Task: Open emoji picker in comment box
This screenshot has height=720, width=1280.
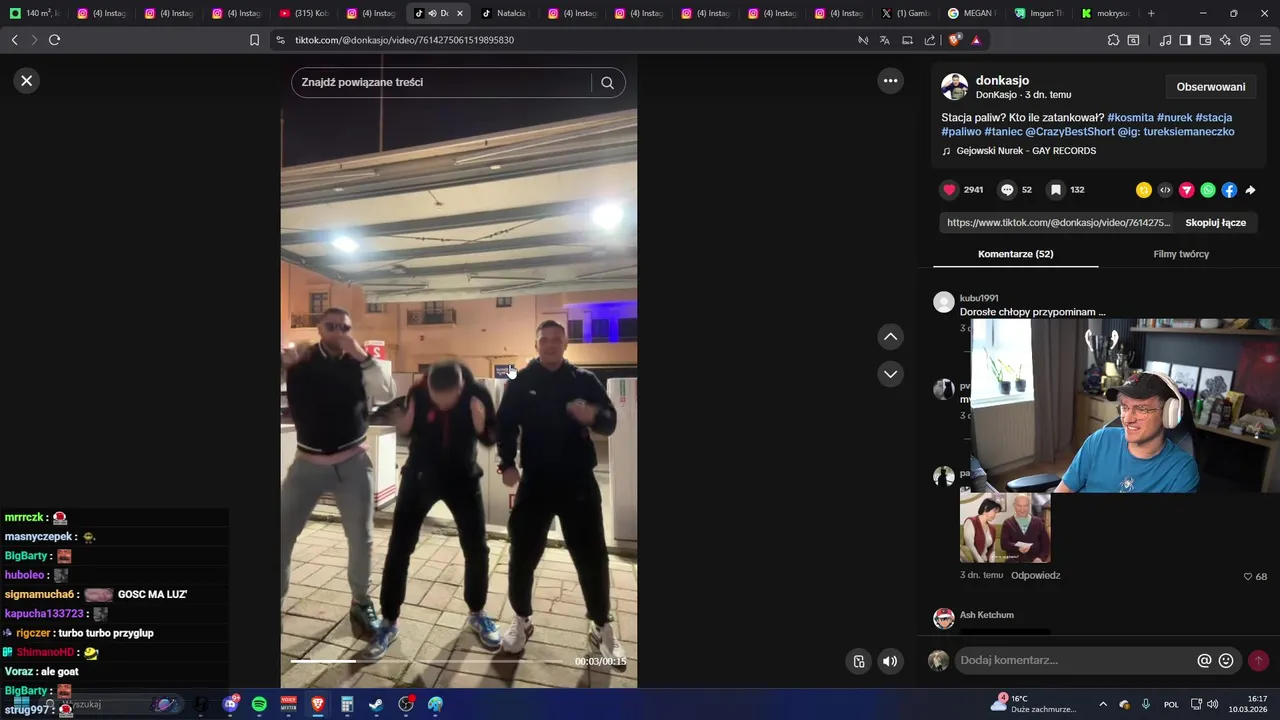Action: (x=1226, y=661)
